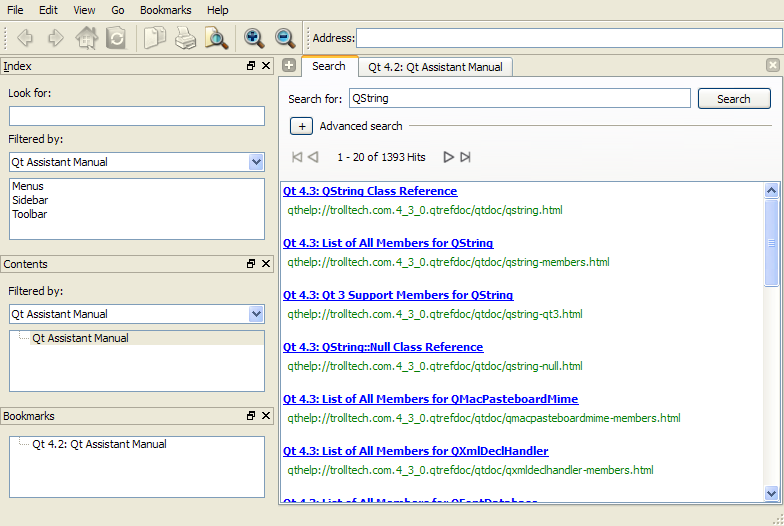Screen dimensions: 784x526
Task: Close the Contents panel
Action: coord(266,264)
